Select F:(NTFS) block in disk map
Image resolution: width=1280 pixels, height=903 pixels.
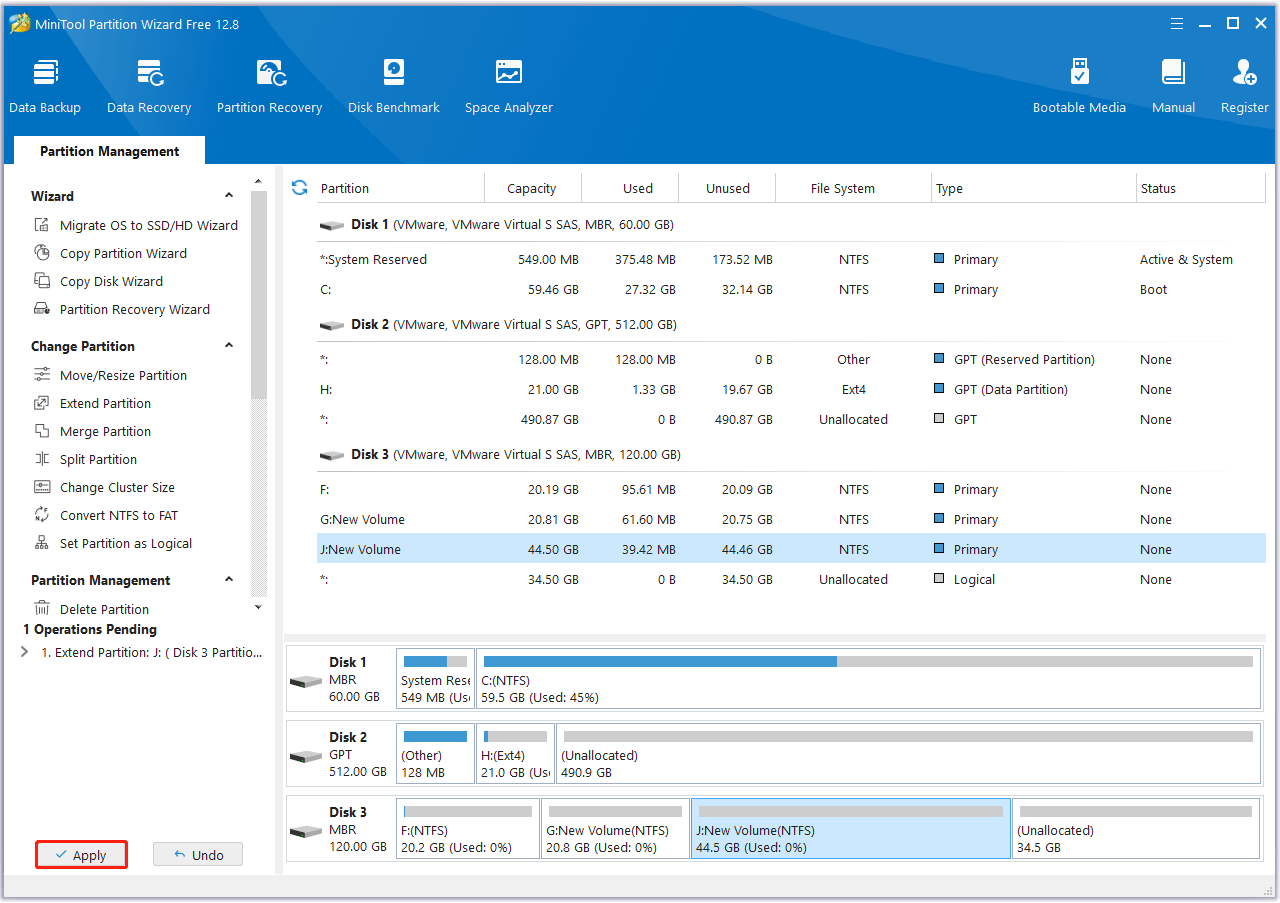(x=468, y=829)
